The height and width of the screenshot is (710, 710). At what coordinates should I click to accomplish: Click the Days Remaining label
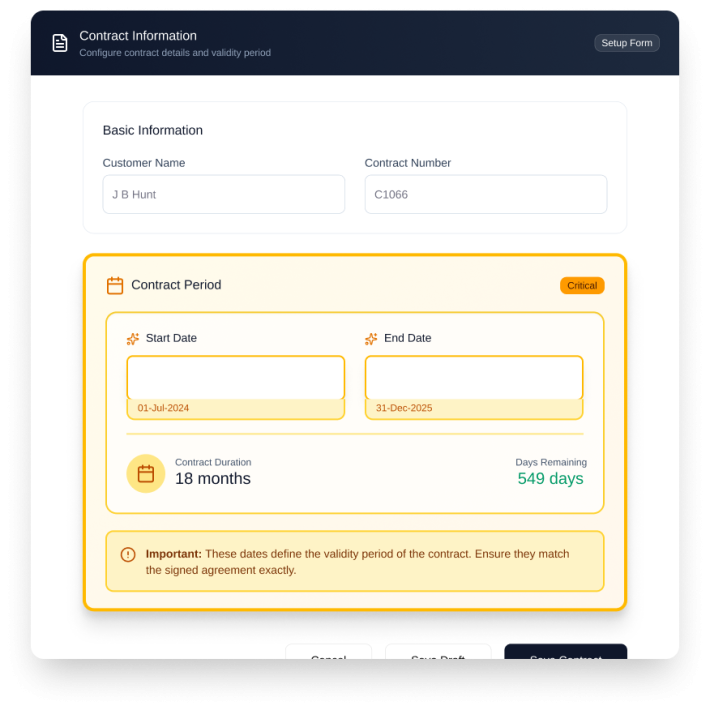coord(551,462)
